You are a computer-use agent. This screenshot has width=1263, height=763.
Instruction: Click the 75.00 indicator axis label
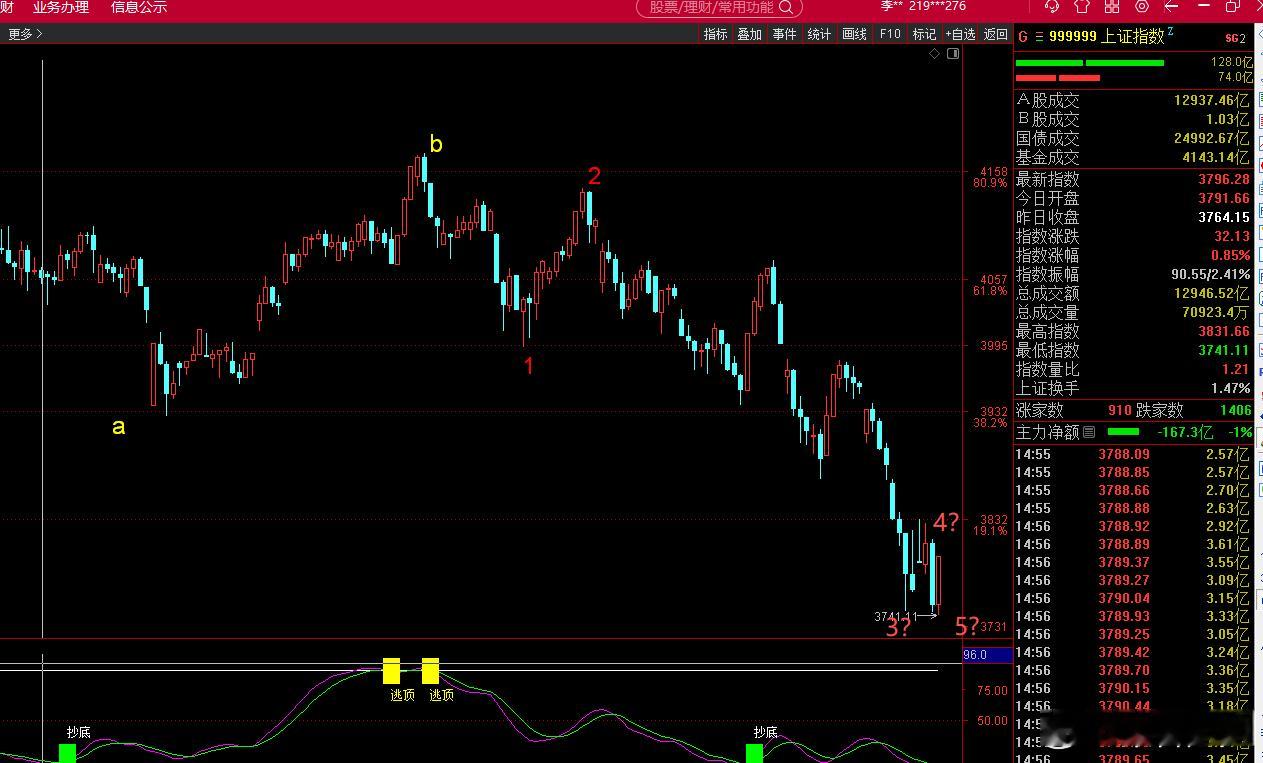992,690
